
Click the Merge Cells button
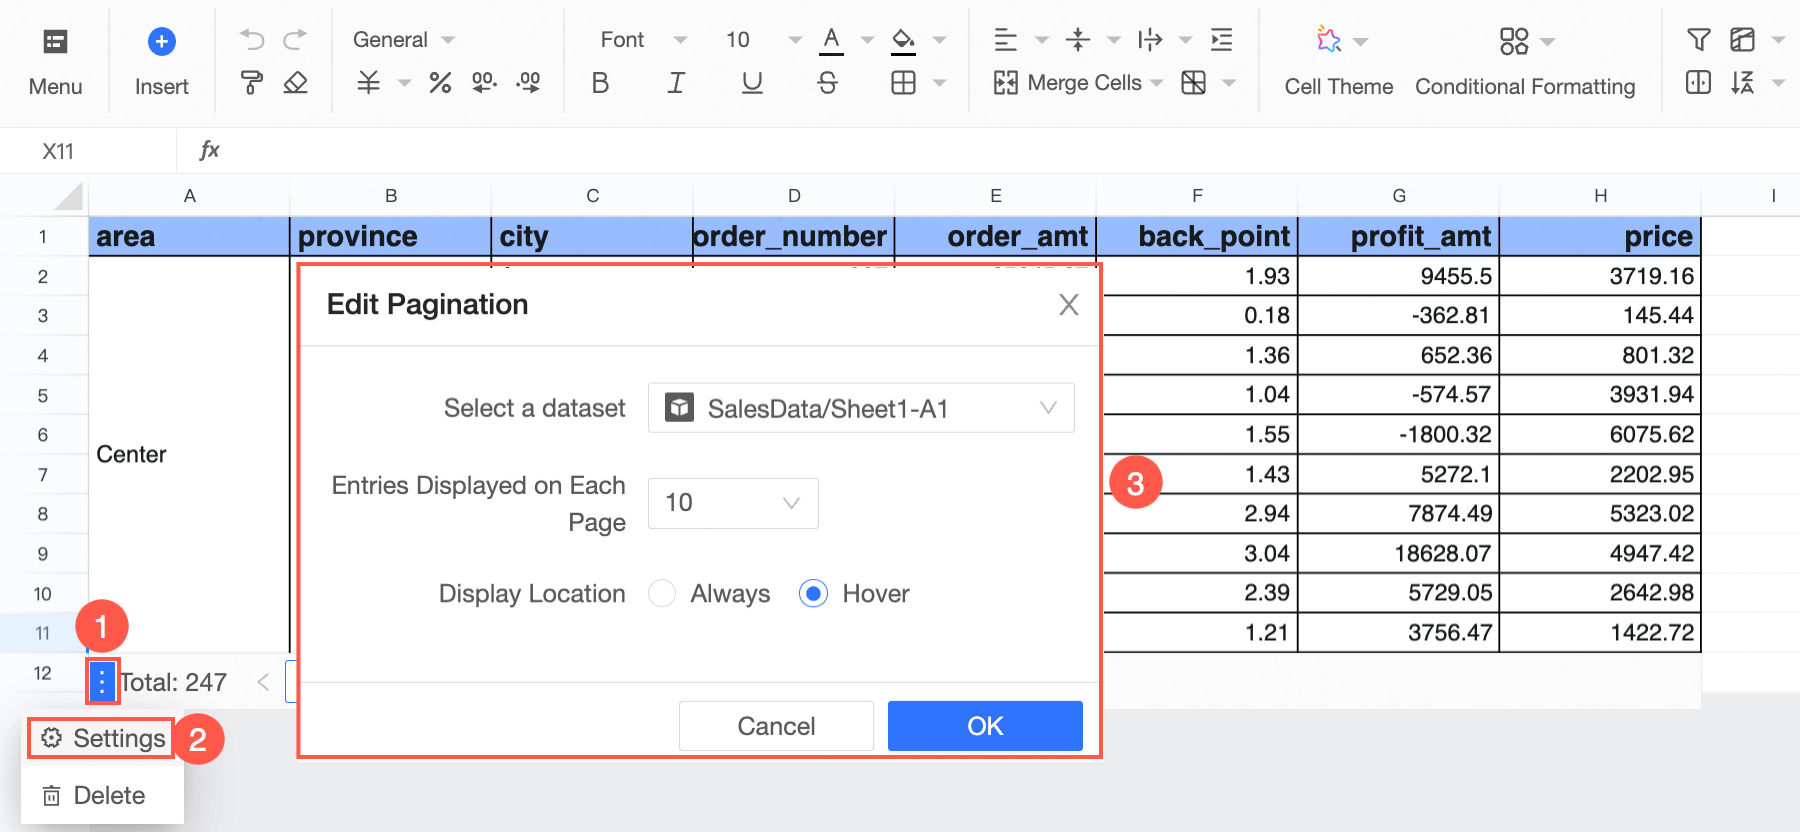[x=1067, y=82]
